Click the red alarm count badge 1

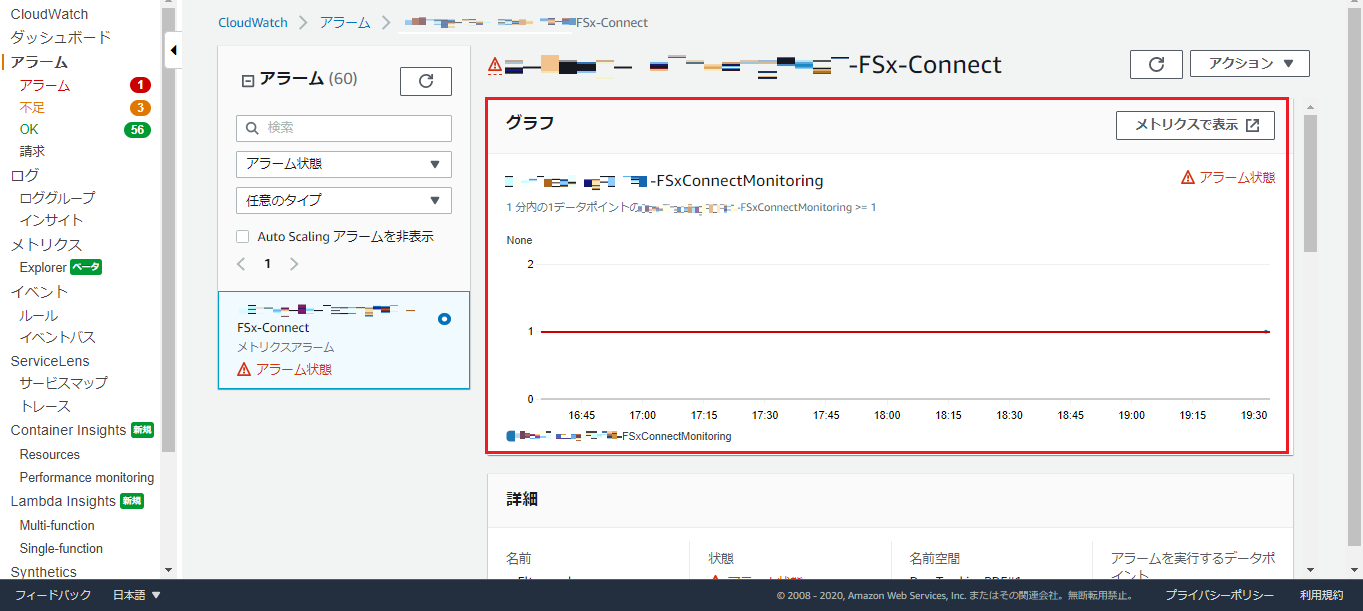coord(140,86)
